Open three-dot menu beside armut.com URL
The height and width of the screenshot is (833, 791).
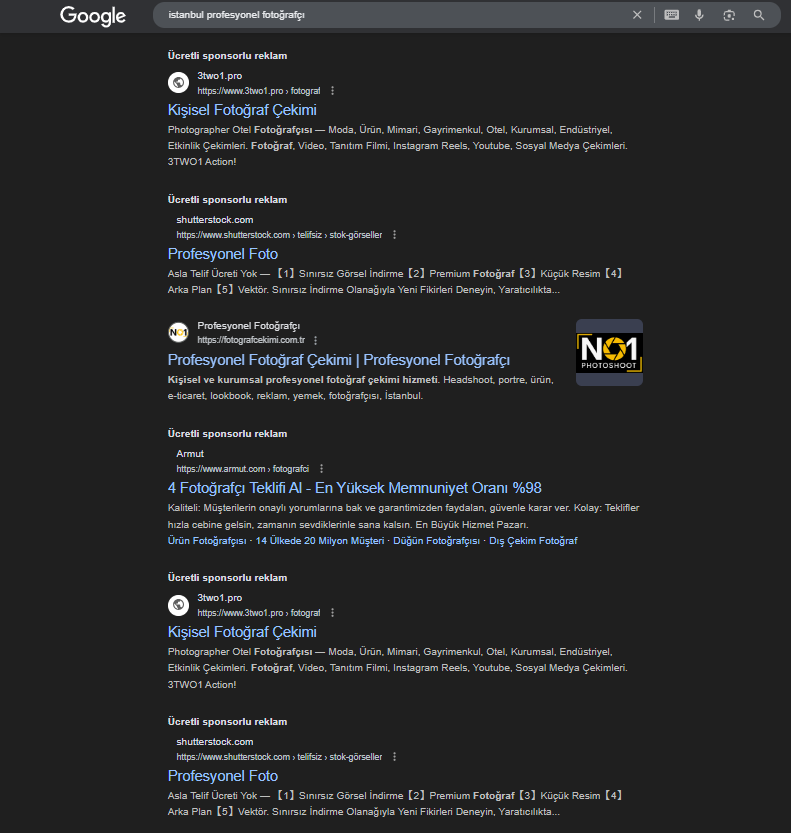pyautogui.click(x=321, y=469)
